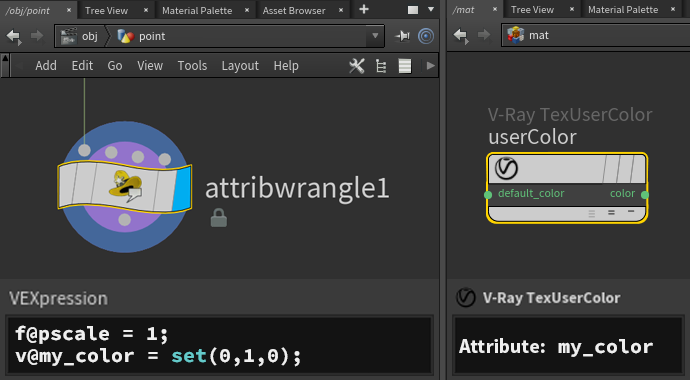
Task: Add a new pane tab with plus
Action: [364, 9]
